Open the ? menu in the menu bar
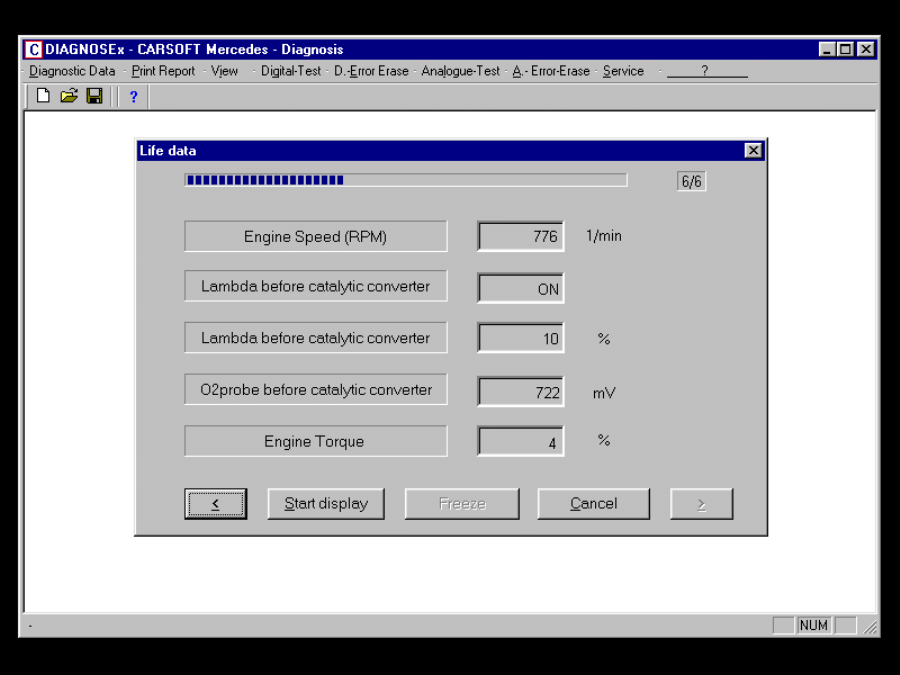This screenshot has height=675, width=900. pyautogui.click(x=705, y=71)
